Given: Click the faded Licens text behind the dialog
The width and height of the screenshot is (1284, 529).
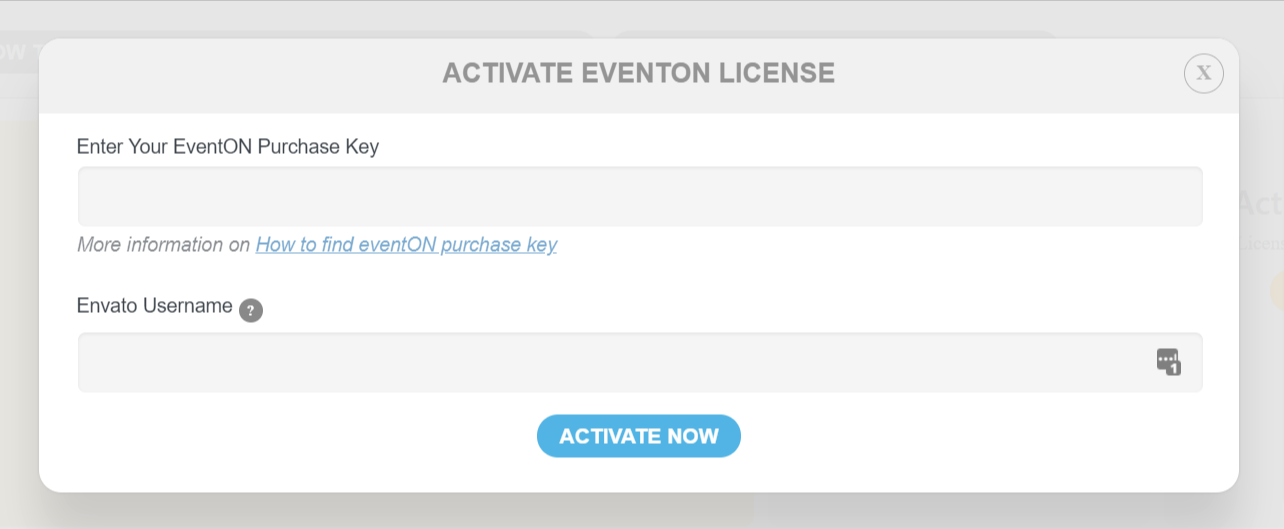Looking at the screenshot, I should tap(1262, 243).
